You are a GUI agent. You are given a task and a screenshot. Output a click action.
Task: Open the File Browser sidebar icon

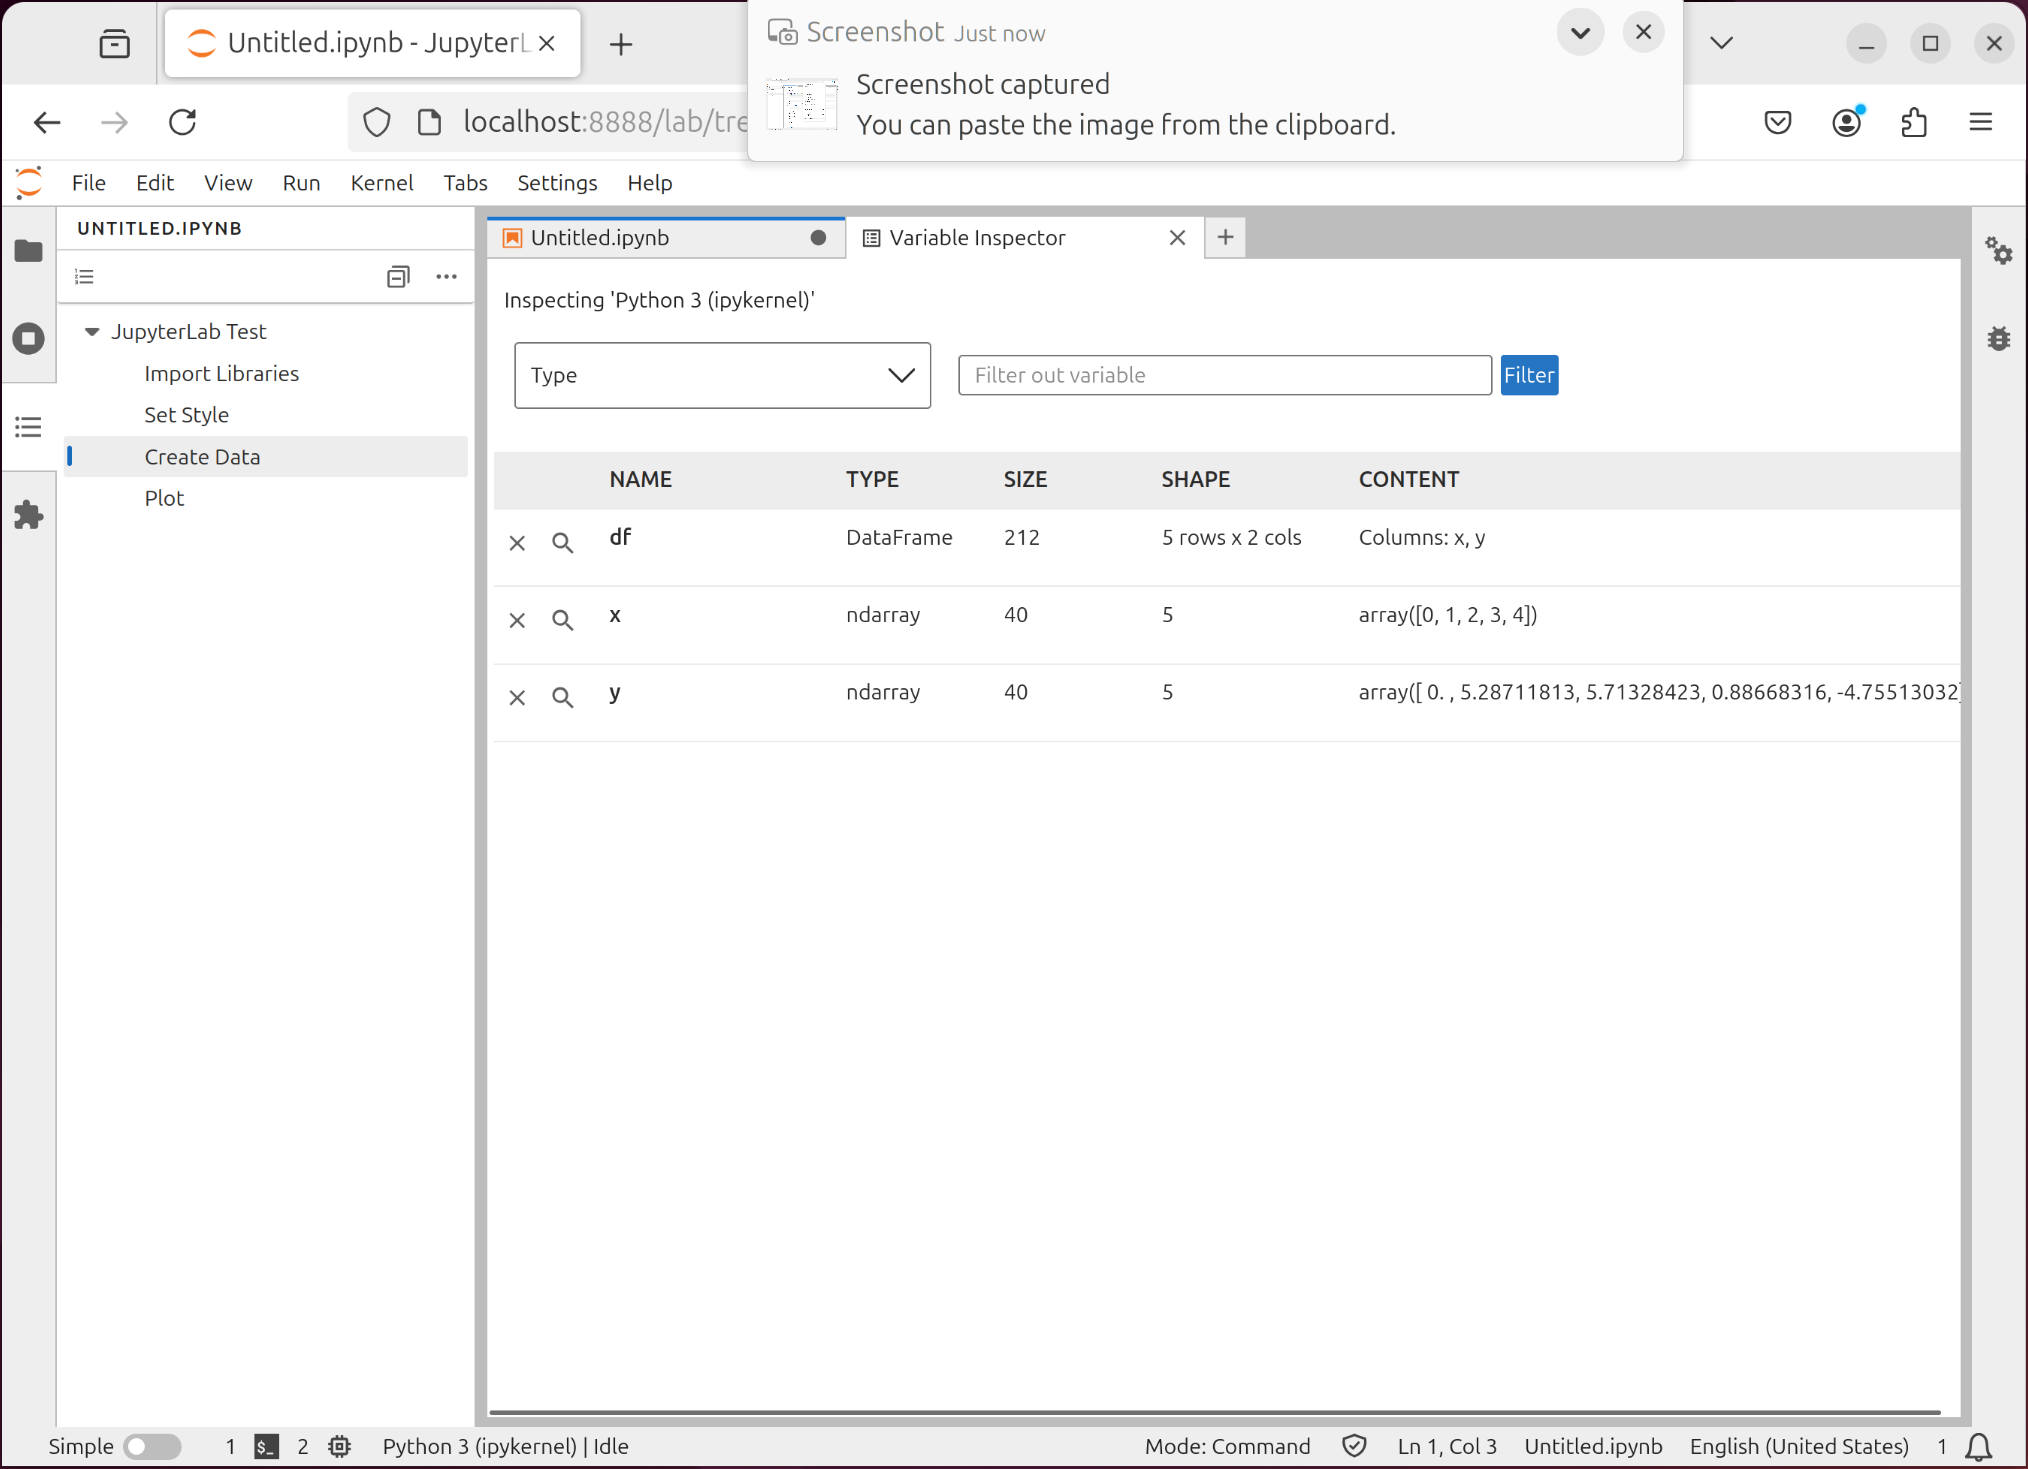(29, 251)
